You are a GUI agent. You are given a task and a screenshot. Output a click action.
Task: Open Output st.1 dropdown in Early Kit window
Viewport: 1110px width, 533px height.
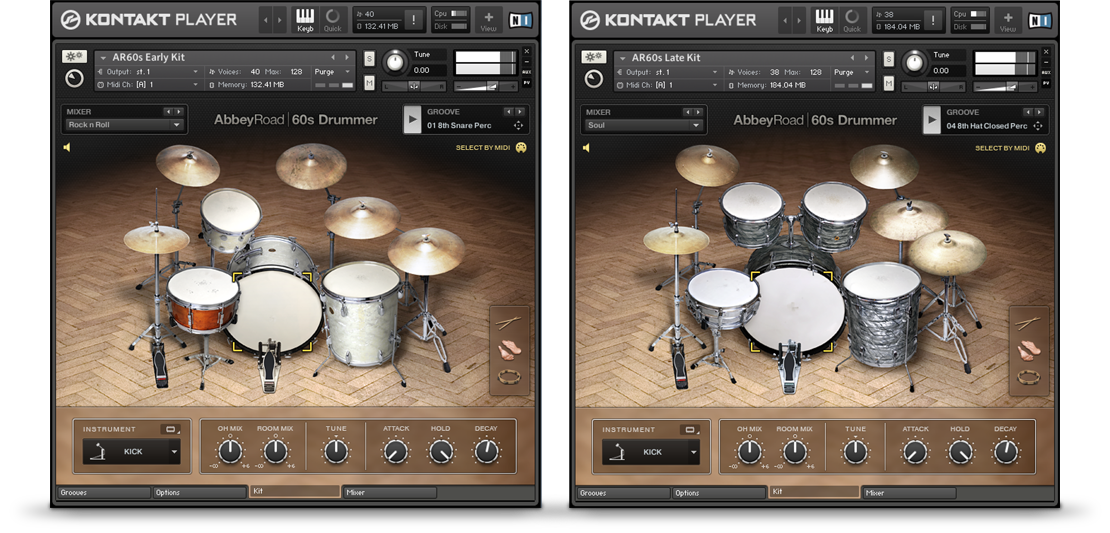pyautogui.click(x=148, y=72)
